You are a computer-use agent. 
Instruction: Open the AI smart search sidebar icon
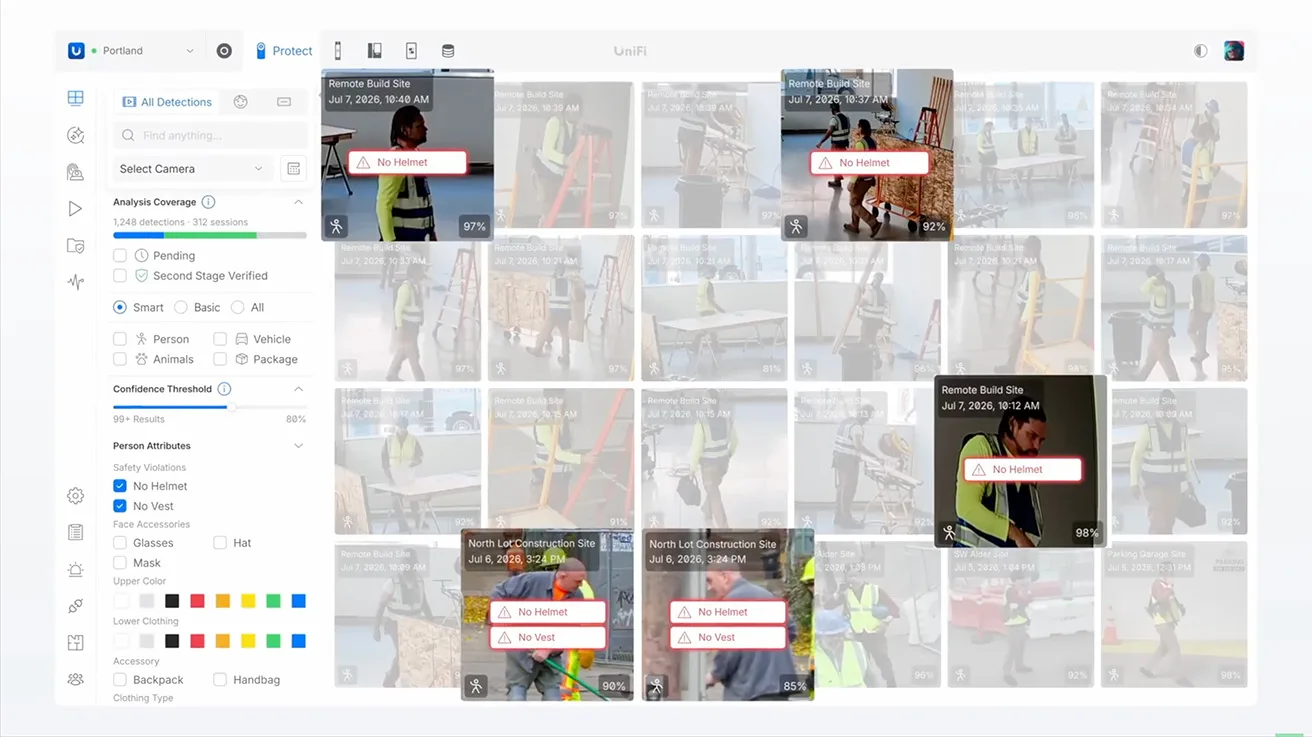[75, 135]
